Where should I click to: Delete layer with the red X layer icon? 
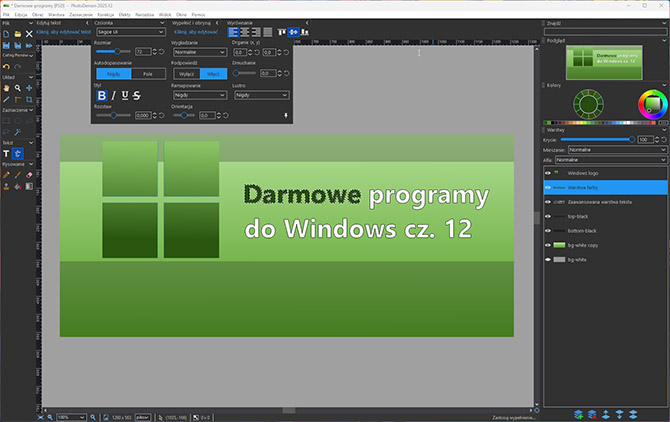pos(592,414)
